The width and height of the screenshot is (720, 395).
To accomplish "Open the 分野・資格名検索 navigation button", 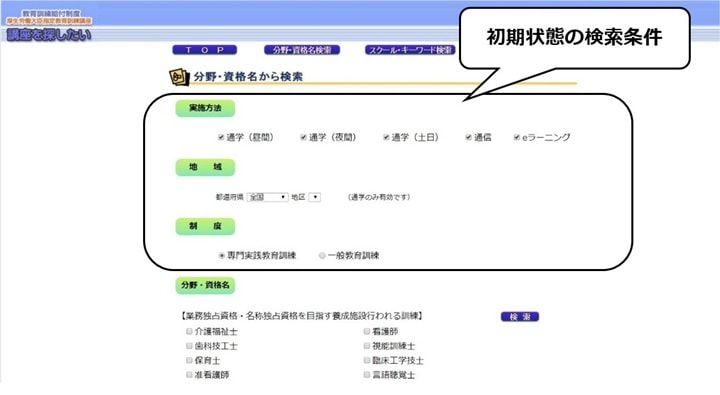I will click(x=302, y=50).
